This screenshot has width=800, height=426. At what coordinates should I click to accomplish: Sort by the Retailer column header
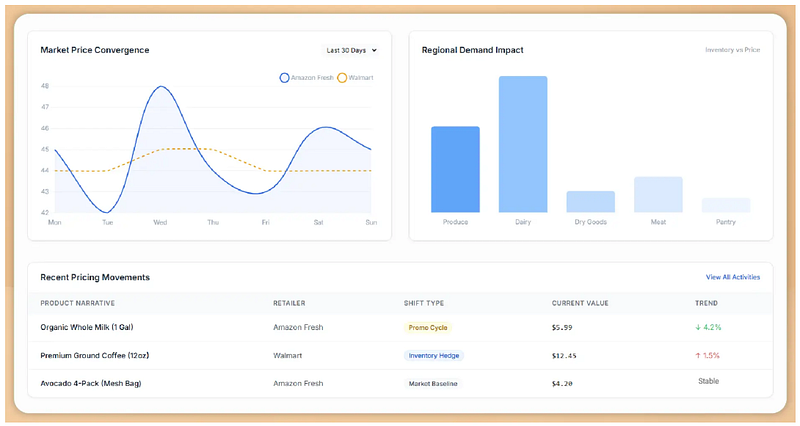point(289,303)
